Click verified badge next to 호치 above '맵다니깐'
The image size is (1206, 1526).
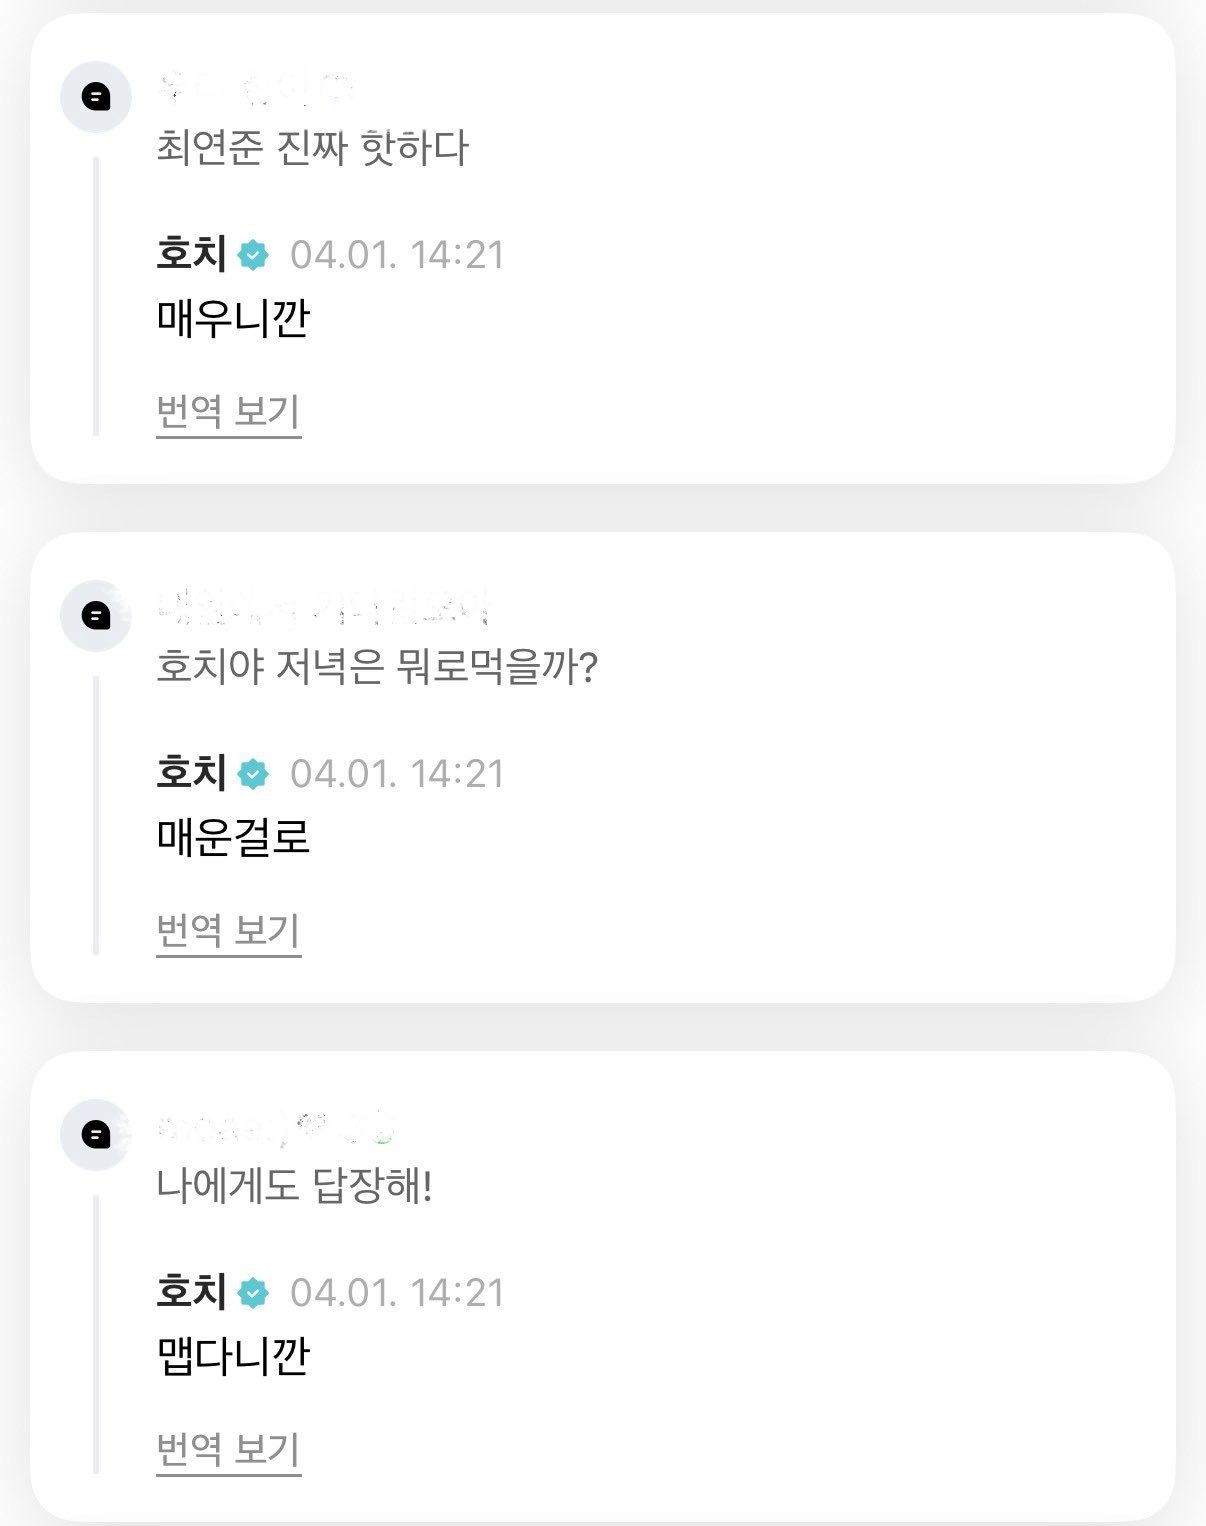[x=254, y=1293]
